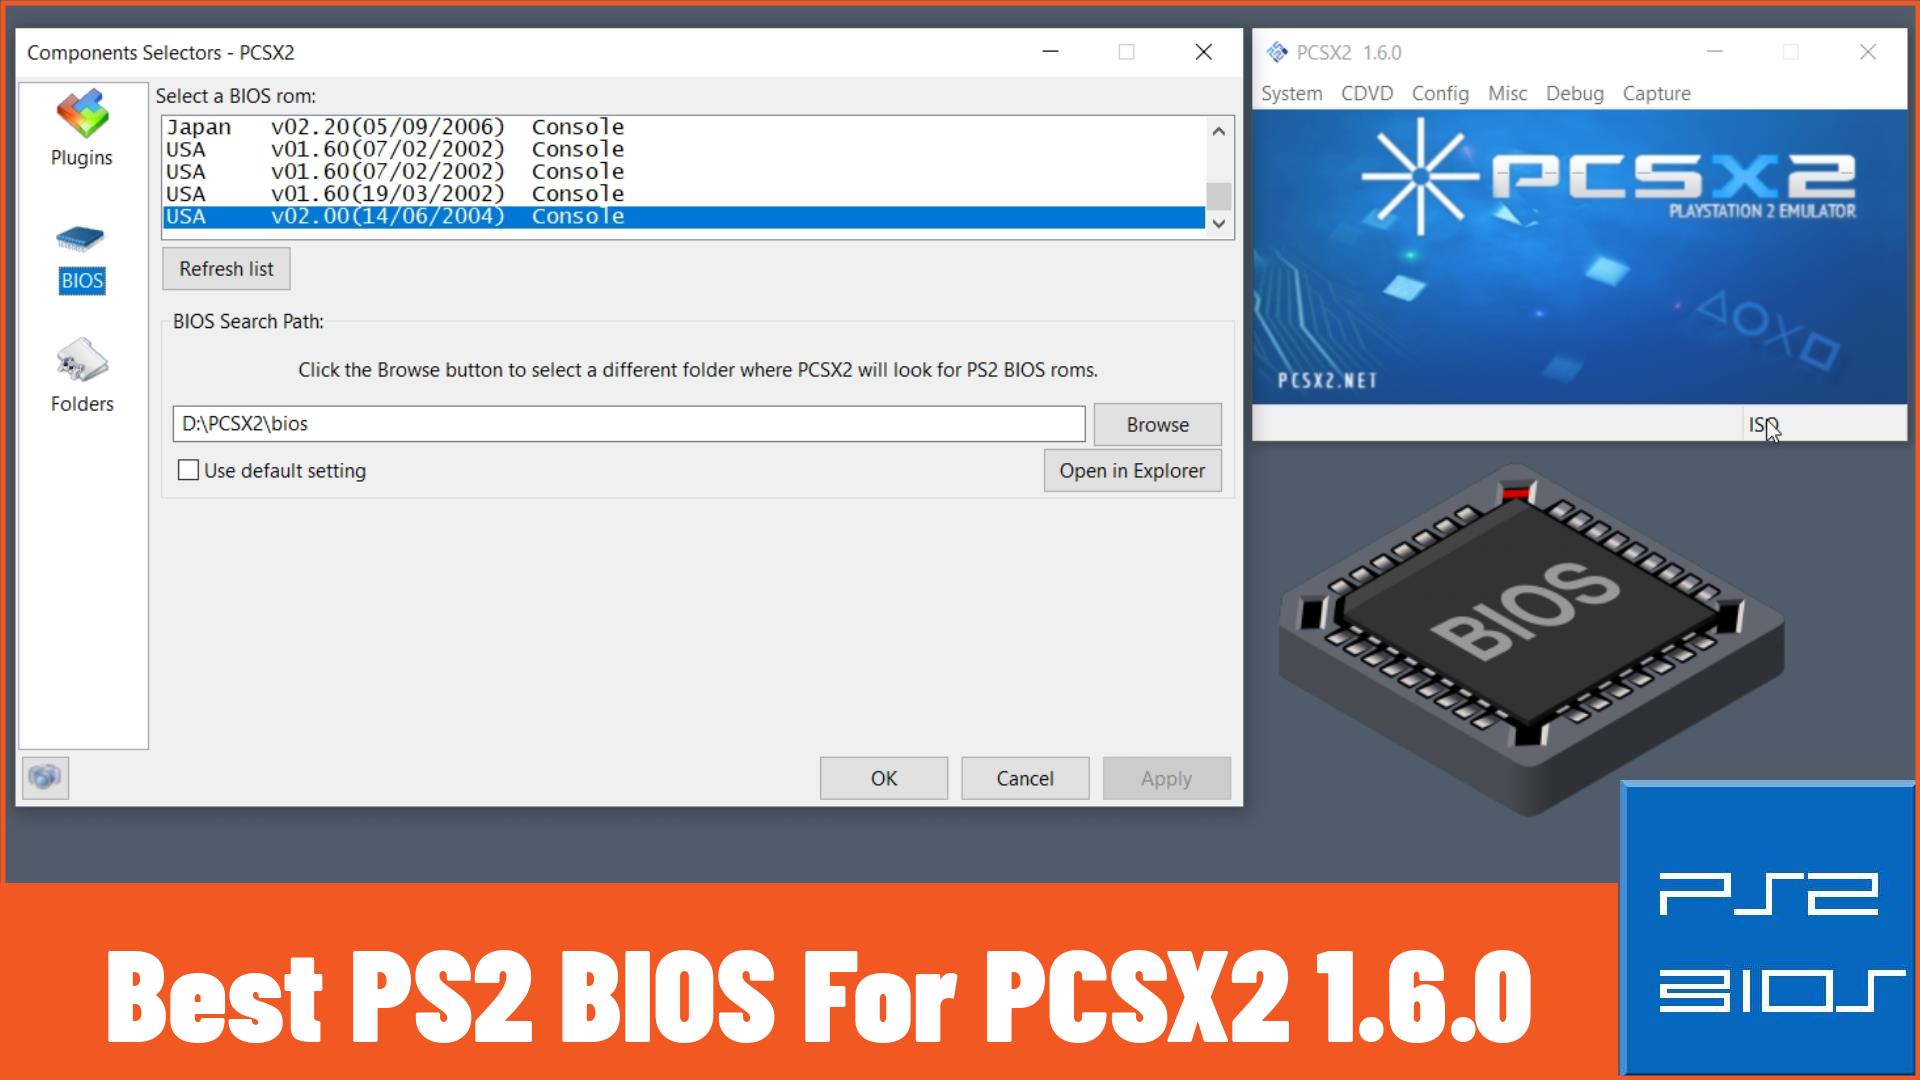Viewport: 1920px width, 1080px height.
Task: Open the Config menu in PCSX2
Action: click(x=1439, y=92)
